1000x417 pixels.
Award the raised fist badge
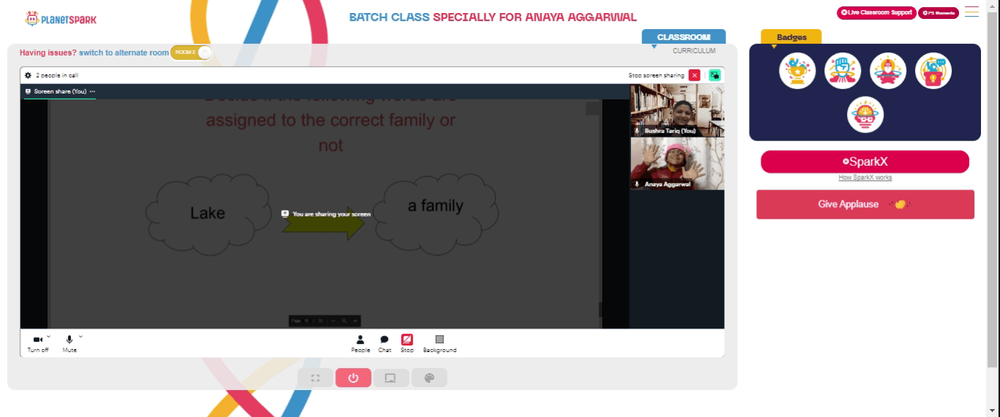pyautogui.click(x=842, y=71)
